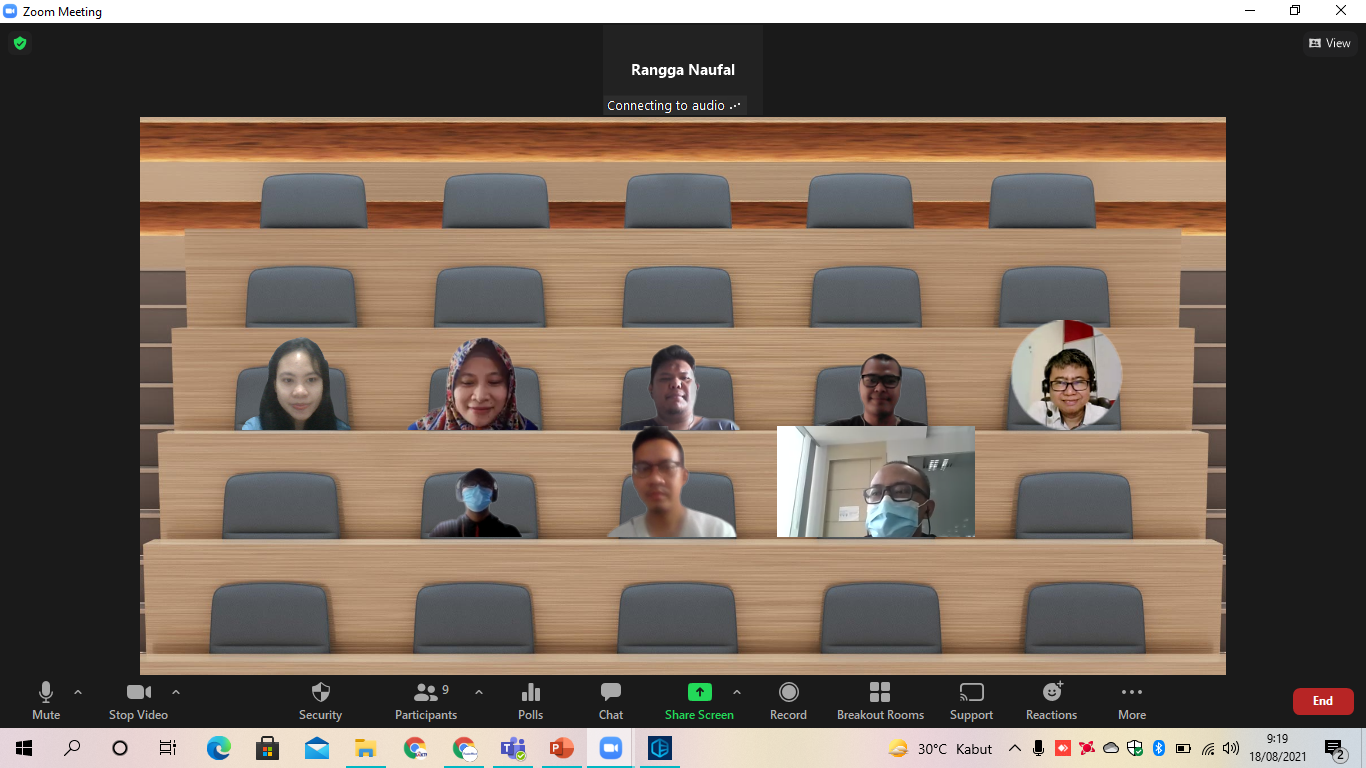Open the Reactions emoji picker
The width and height of the screenshot is (1366, 768).
(1051, 700)
